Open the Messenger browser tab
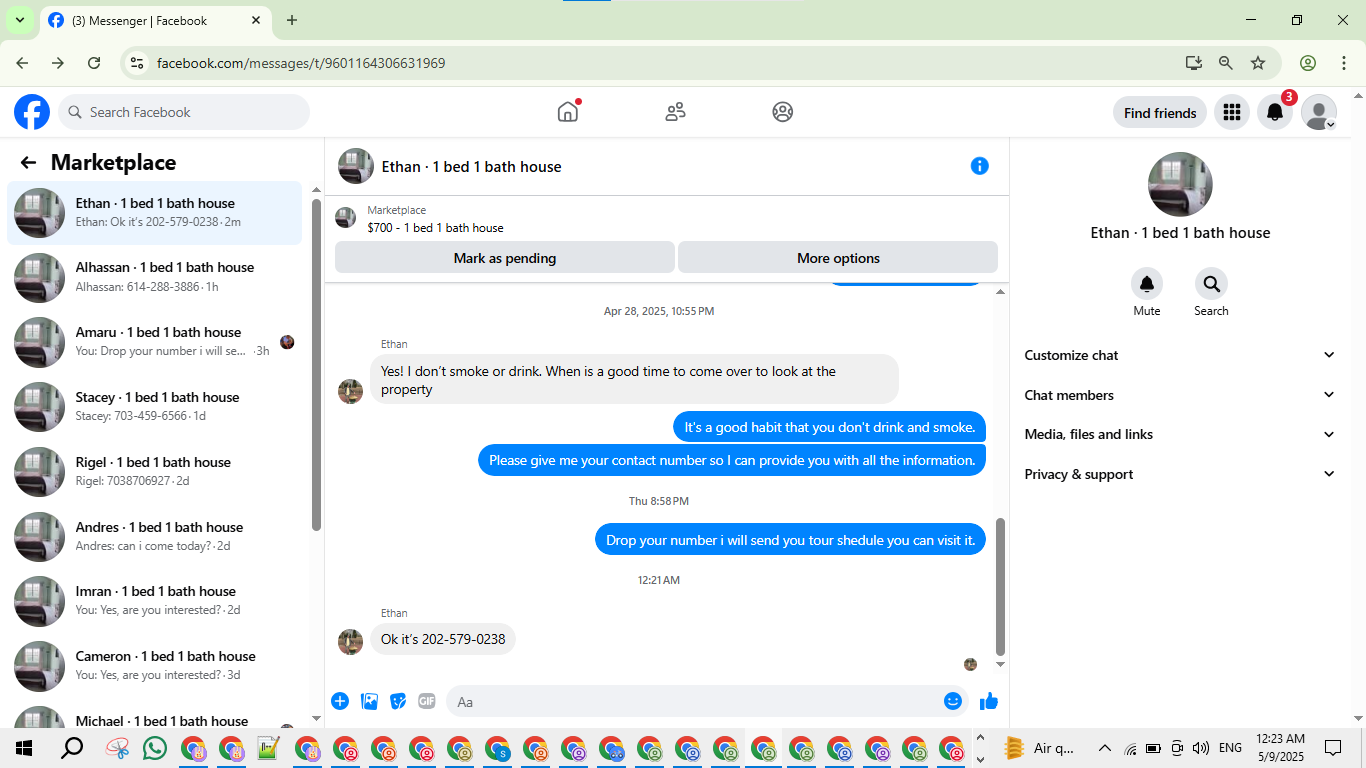The image size is (1366, 768). (156, 20)
